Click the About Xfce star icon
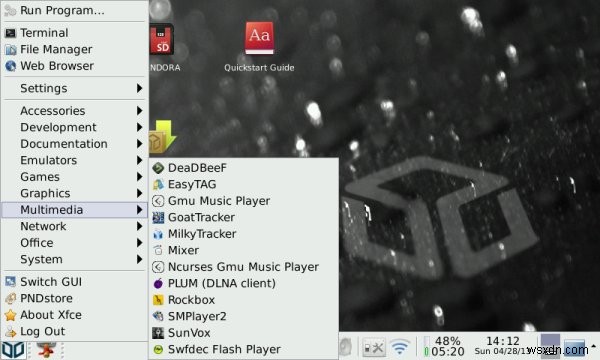Screen dimensions: 600x360 click(x=10, y=315)
